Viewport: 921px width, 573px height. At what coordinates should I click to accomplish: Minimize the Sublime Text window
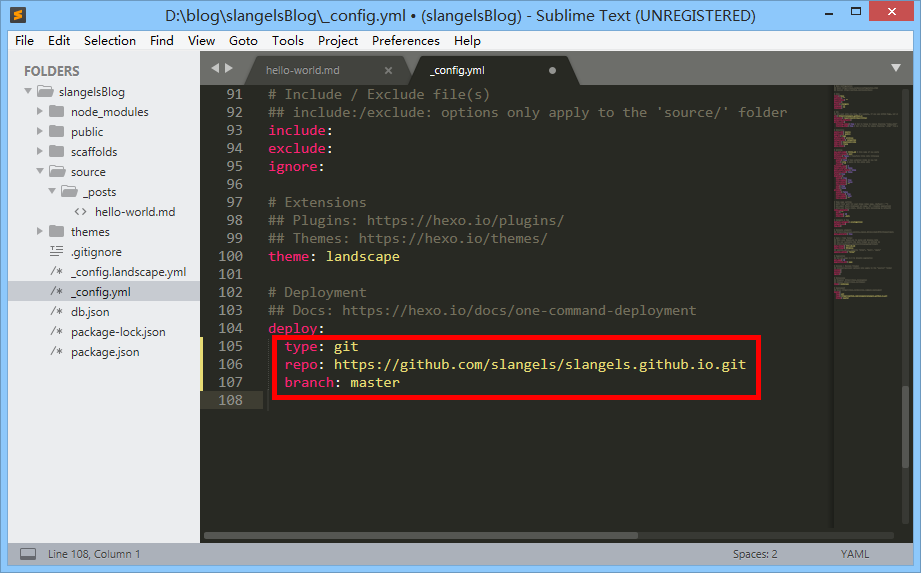pyautogui.click(x=829, y=13)
